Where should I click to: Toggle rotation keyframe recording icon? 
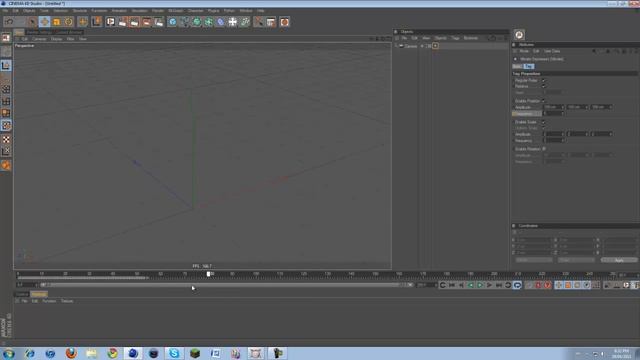point(577,285)
